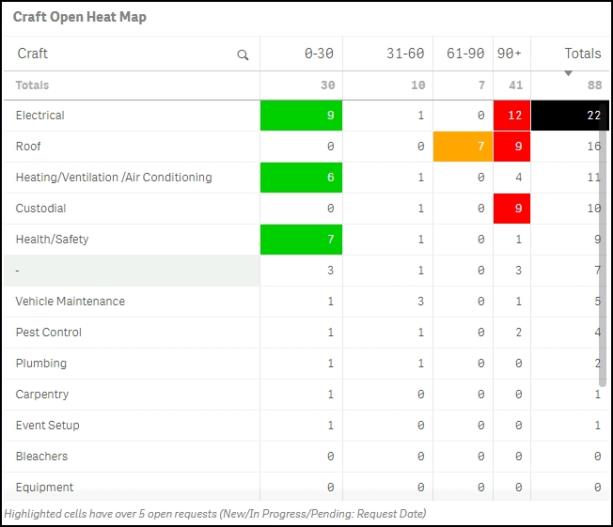Viewport: 613px width, 527px height.
Task: Click the Totals row 90+ value 41
Action: click(x=516, y=85)
